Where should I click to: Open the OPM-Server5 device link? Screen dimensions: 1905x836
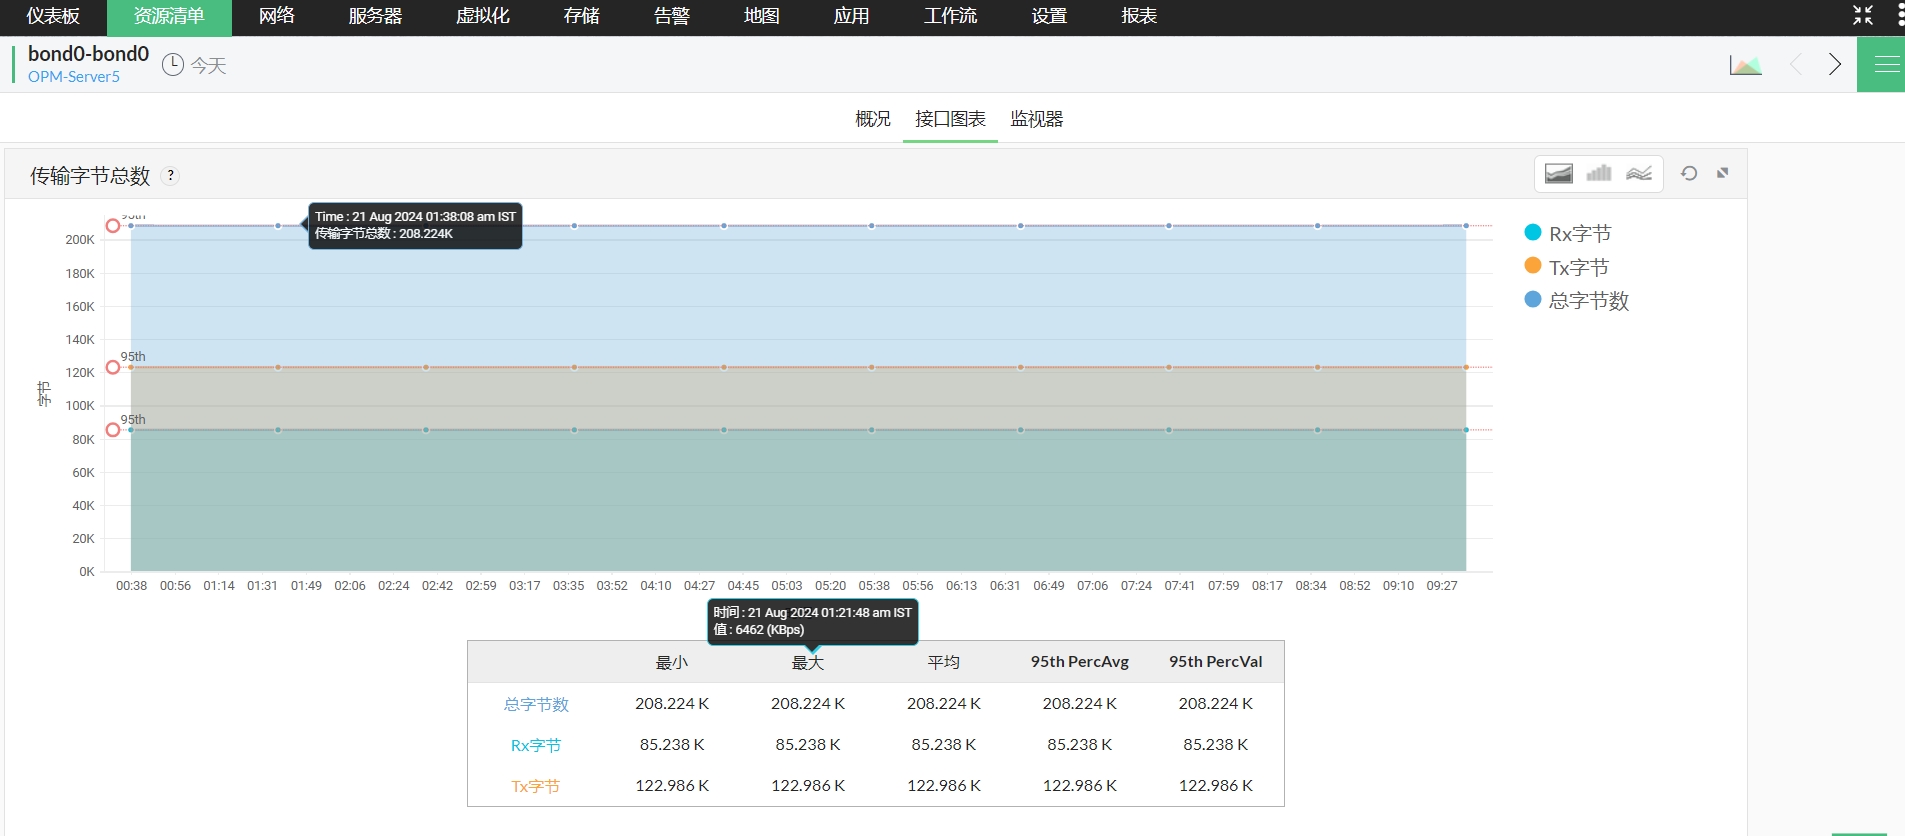click(74, 77)
